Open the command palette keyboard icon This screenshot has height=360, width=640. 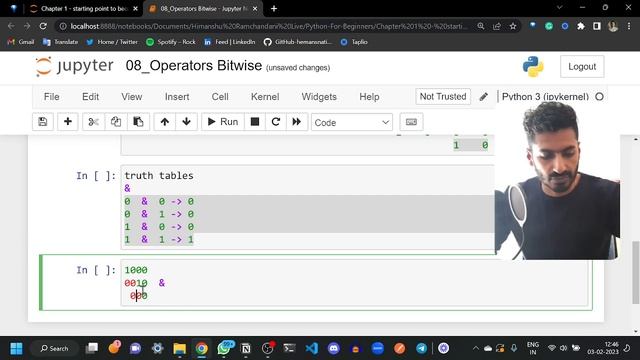[411, 122]
